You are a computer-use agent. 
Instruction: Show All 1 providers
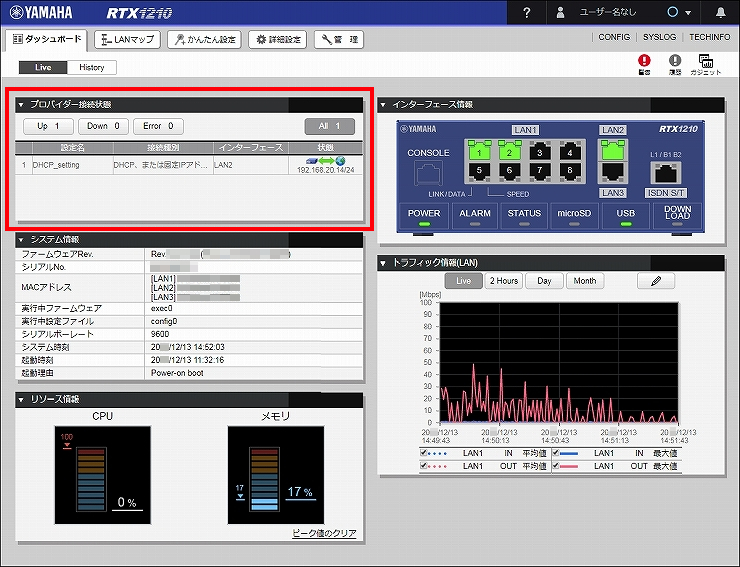coord(329,126)
